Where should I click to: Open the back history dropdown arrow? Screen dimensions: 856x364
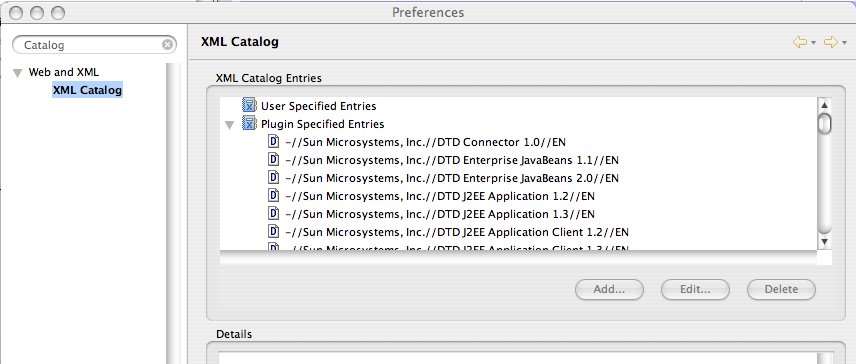[813, 43]
